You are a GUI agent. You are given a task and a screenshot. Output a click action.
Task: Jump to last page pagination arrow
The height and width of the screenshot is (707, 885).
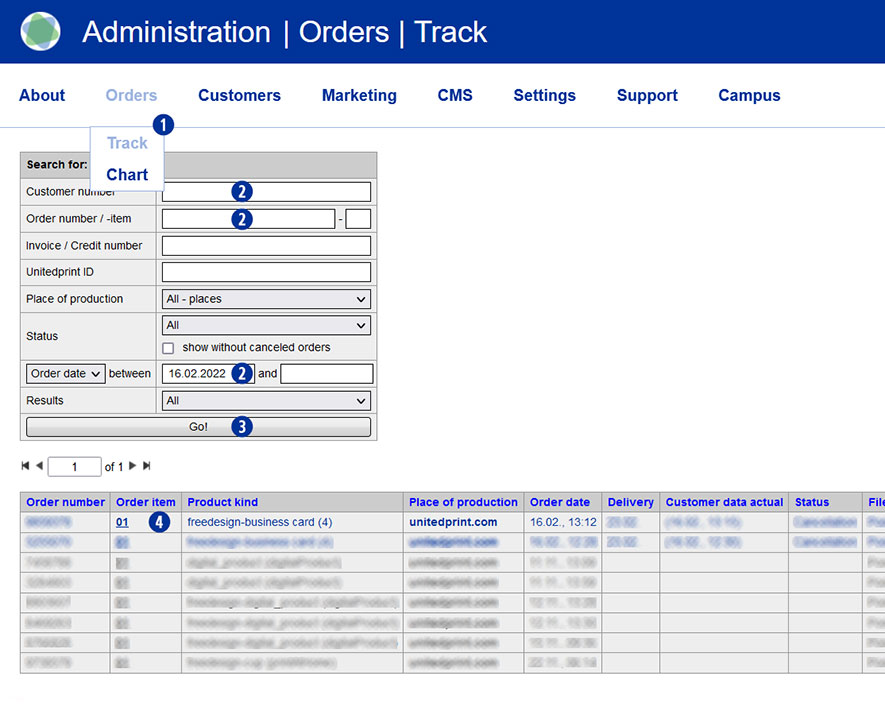coord(147,466)
